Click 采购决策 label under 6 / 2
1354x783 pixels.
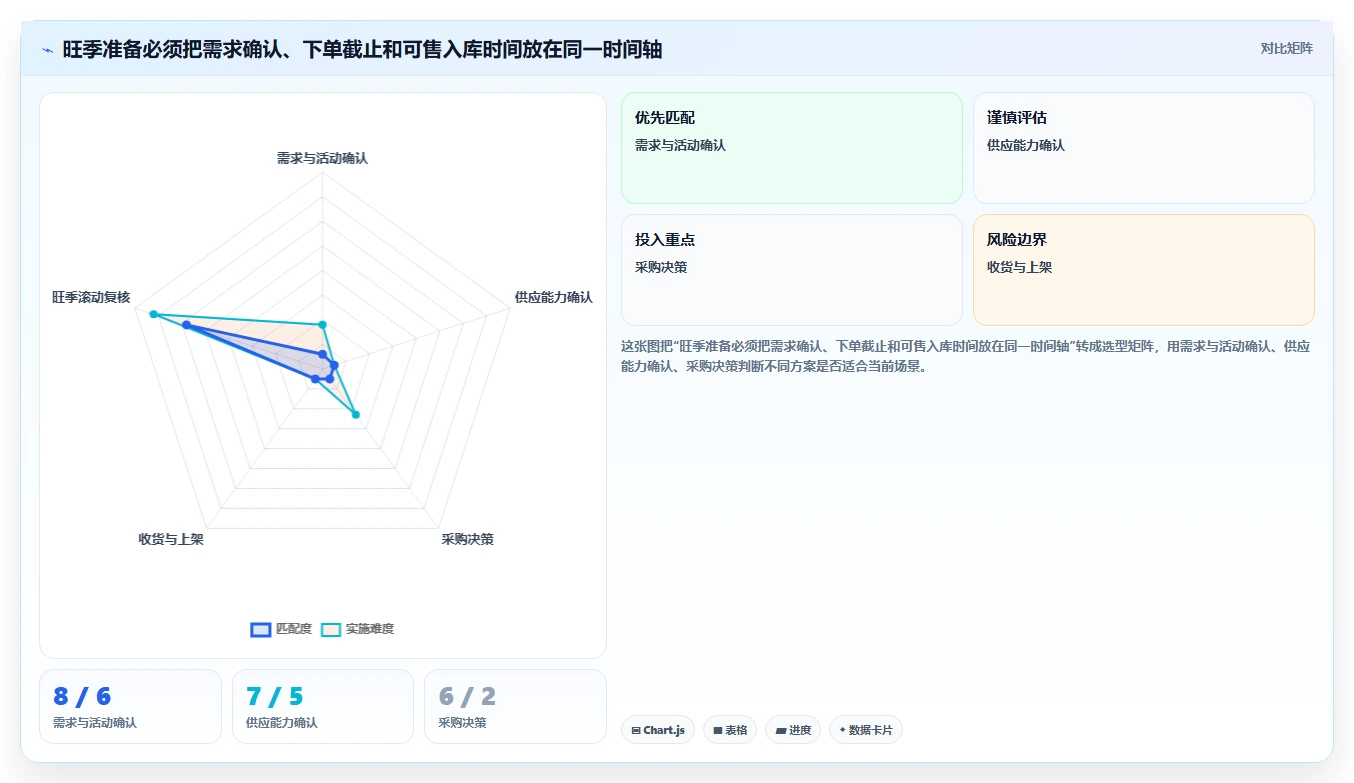click(x=462, y=722)
